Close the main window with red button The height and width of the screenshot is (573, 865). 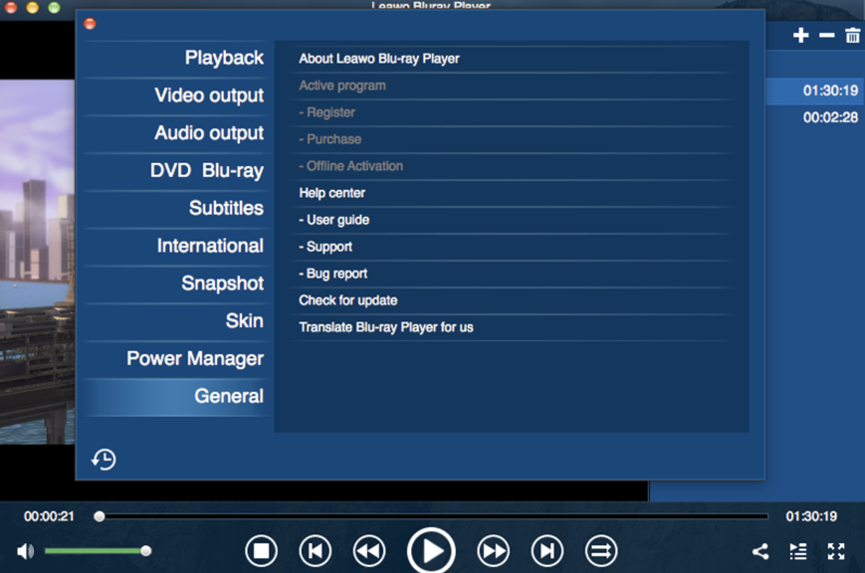pos(10,7)
